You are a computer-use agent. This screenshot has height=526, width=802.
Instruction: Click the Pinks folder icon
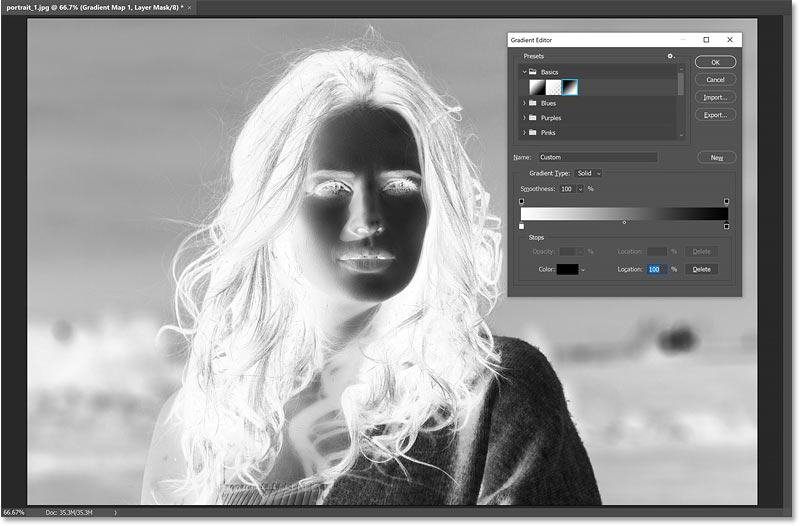tap(532, 133)
